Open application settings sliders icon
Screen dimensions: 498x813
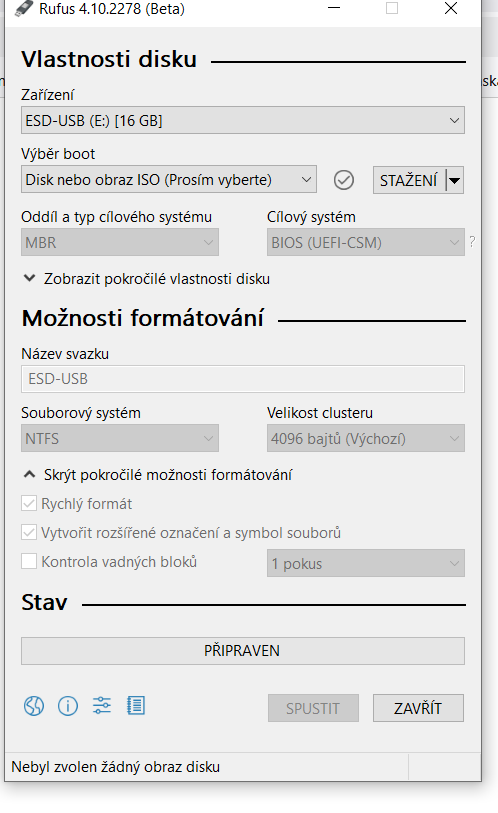pos(102,705)
